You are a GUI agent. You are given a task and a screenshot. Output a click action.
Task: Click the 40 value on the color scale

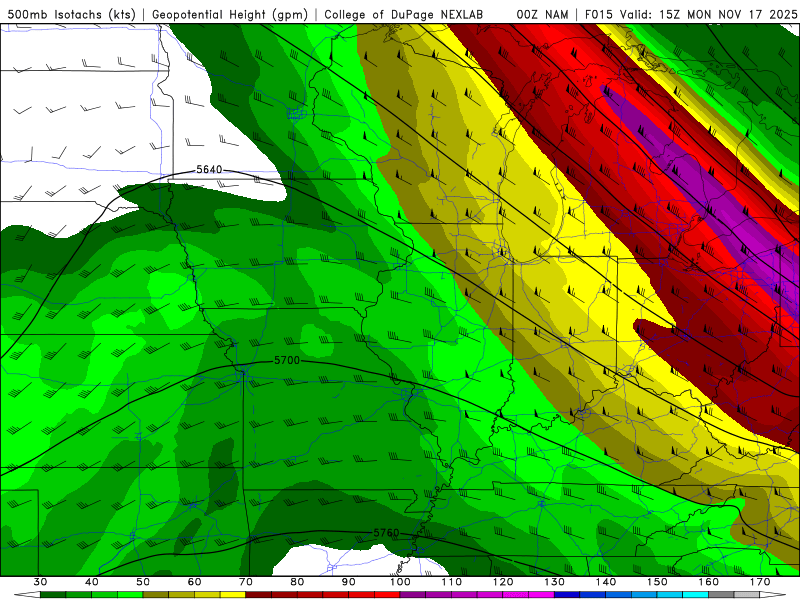click(x=92, y=582)
